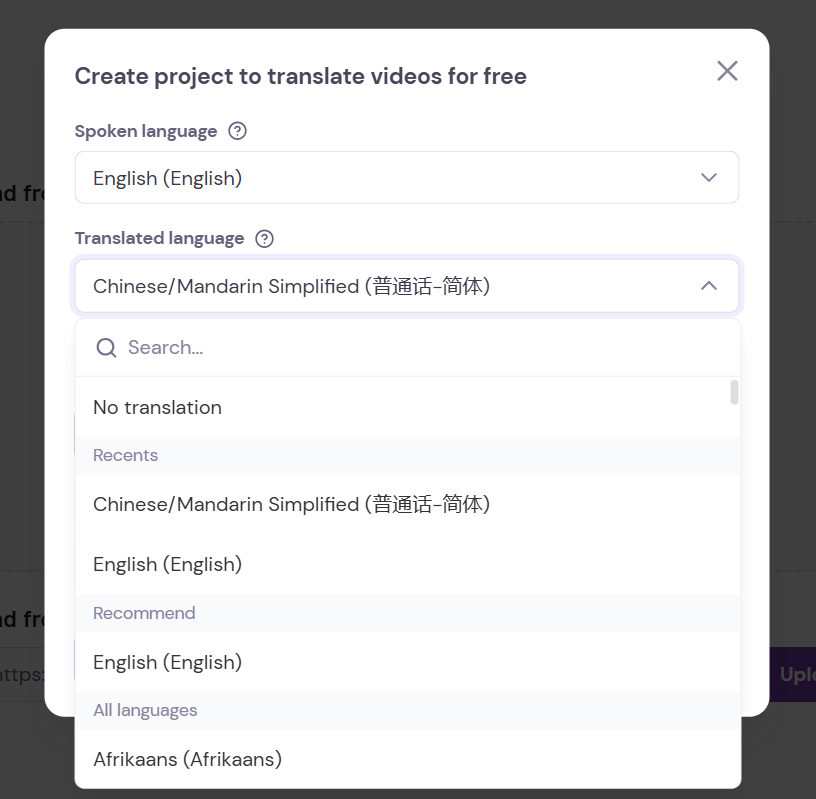The height and width of the screenshot is (799, 816).
Task: Choose Chinese/Mandarin Simplified under Recents
Action: [x=291, y=504]
